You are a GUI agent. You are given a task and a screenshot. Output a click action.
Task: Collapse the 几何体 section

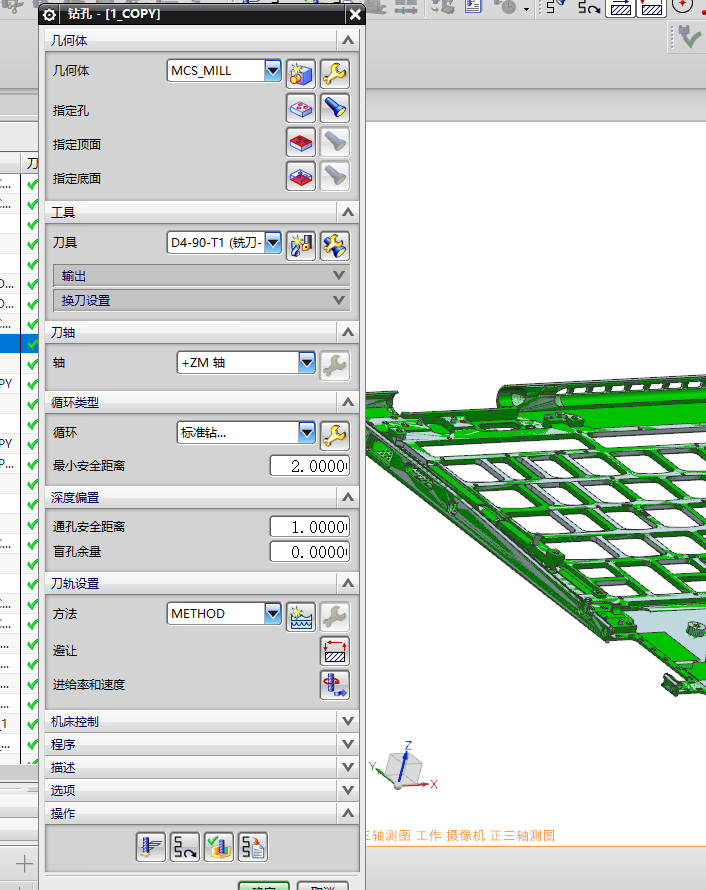click(x=348, y=40)
